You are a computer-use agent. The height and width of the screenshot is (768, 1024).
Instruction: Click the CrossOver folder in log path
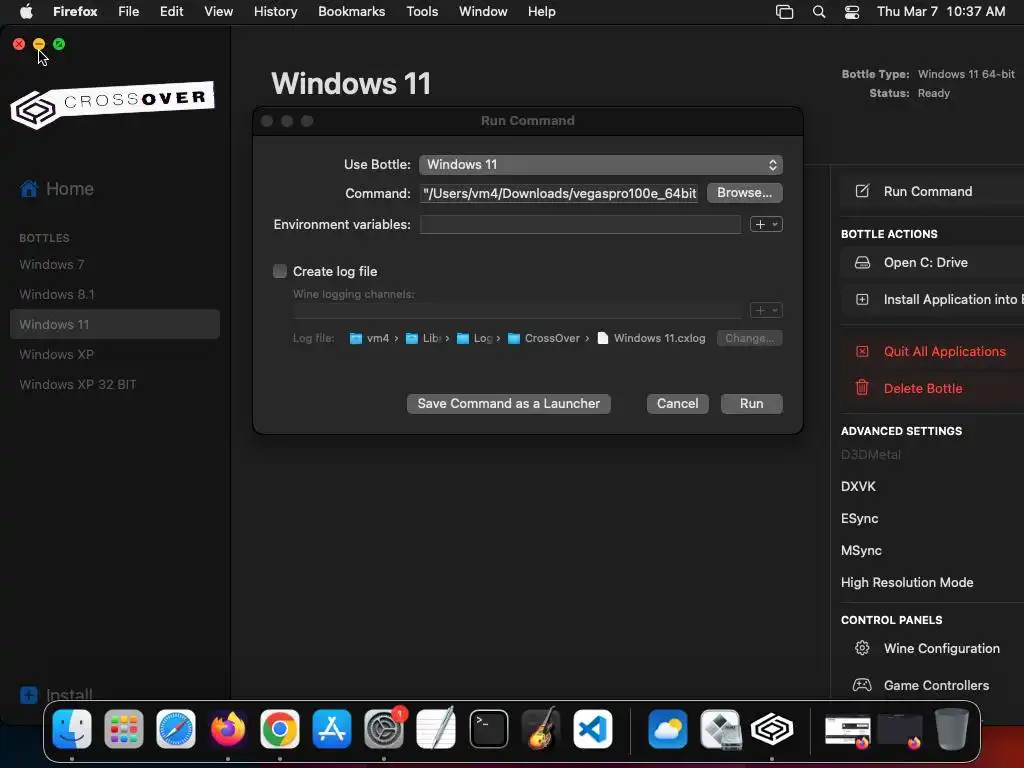click(543, 338)
